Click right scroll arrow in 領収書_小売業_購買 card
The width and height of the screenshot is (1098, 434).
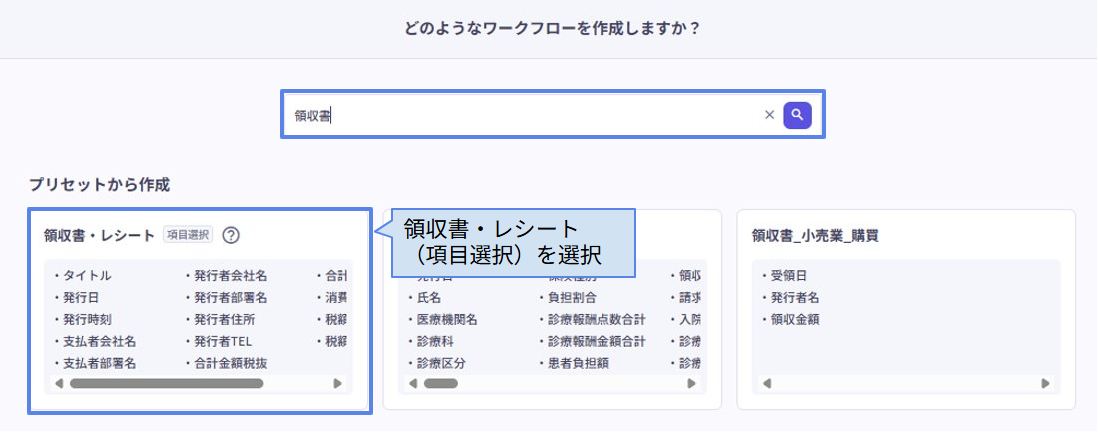pyautogui.click(x=1045, y=383)
